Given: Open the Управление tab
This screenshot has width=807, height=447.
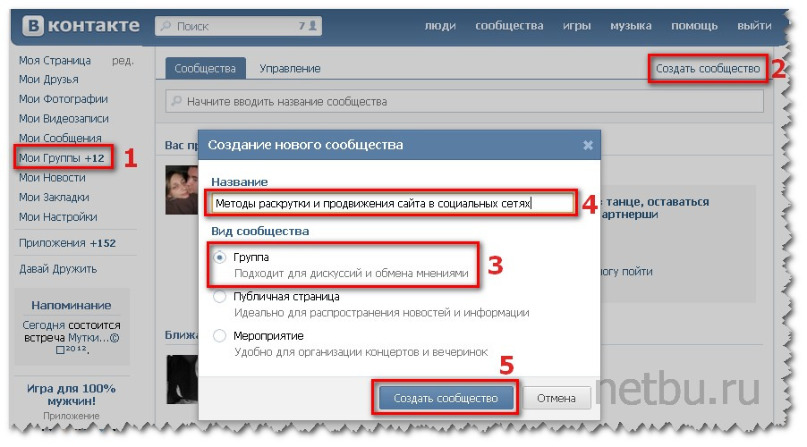Looking at the screenshot, I should (x=290, y=68).
